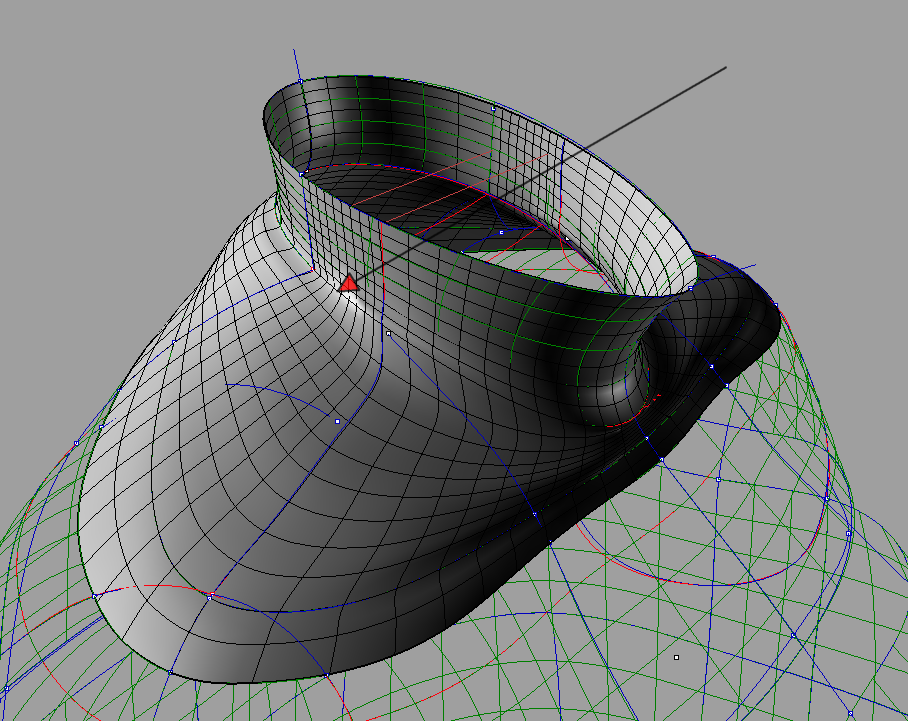
Task: Pick the isolated white control point on gray background
Action: tap(676, 657)
